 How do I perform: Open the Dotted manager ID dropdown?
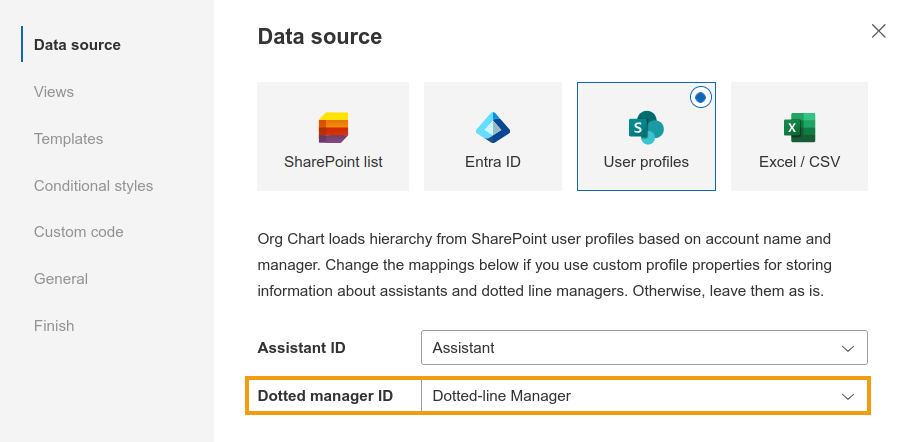[644, 396]
